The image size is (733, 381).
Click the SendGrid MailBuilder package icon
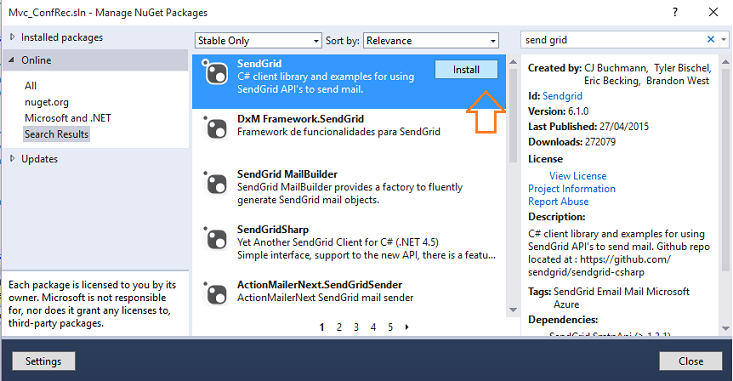[x=216, y=183]
